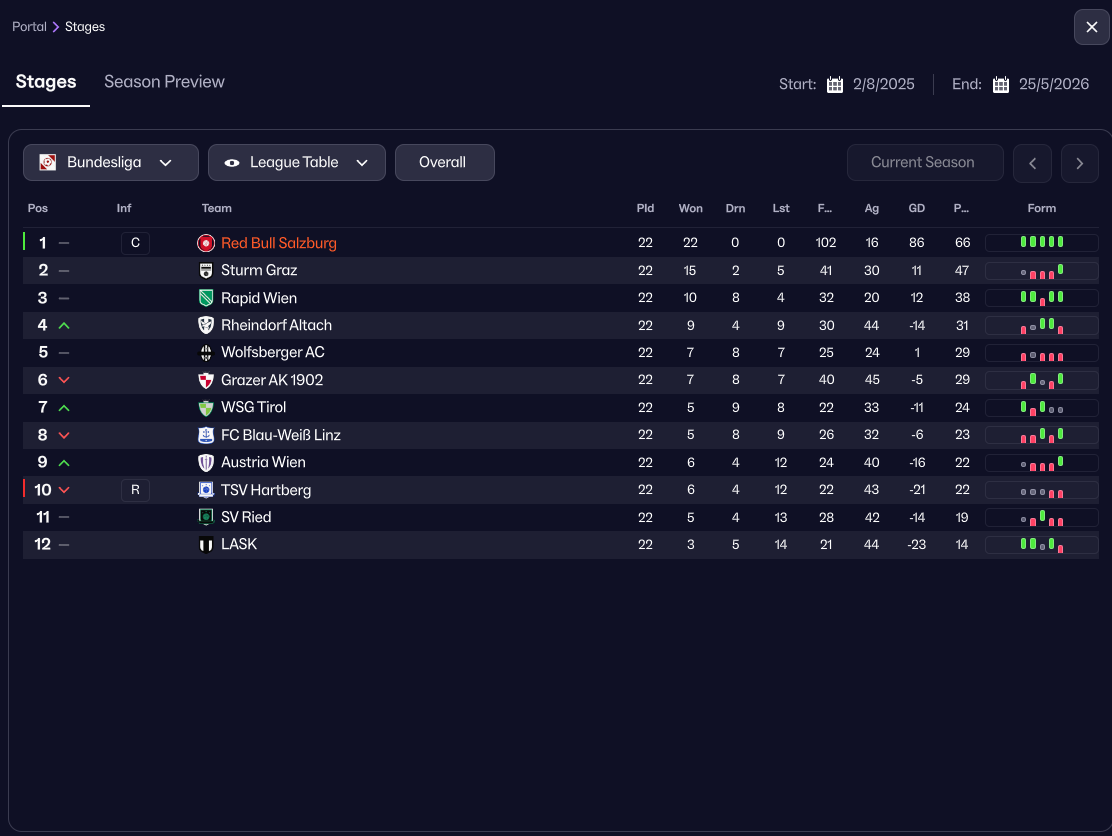This screenshot has width=1112, height=836.
Task: Click the Overall button
Action: [x=444, y=162]
